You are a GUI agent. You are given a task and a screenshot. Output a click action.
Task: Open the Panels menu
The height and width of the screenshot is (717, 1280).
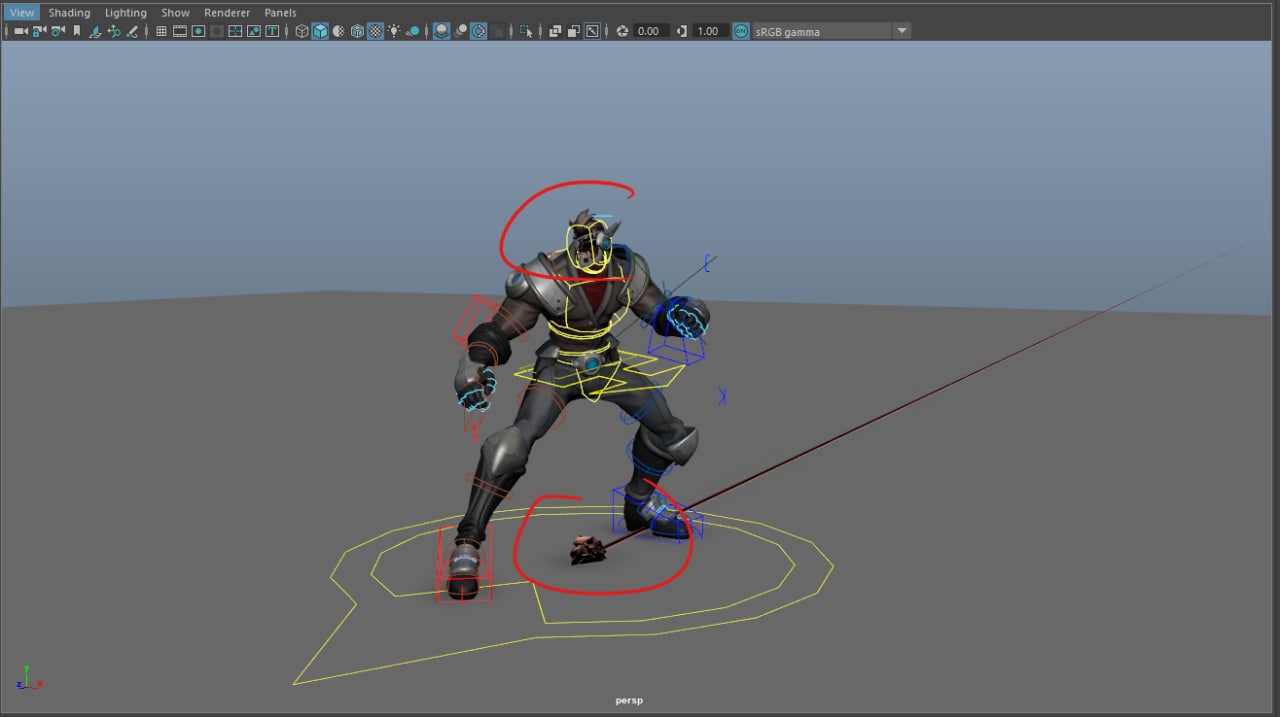point(280,13)
